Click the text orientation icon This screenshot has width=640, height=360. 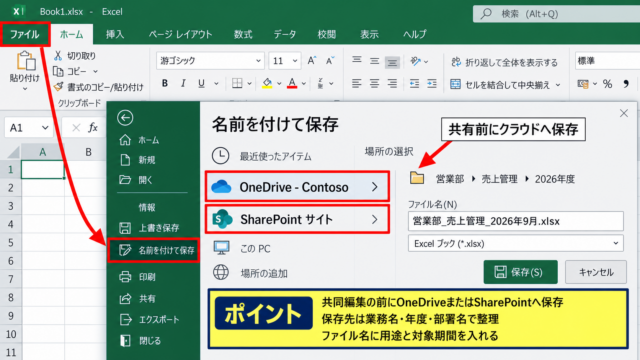[416, 62]
